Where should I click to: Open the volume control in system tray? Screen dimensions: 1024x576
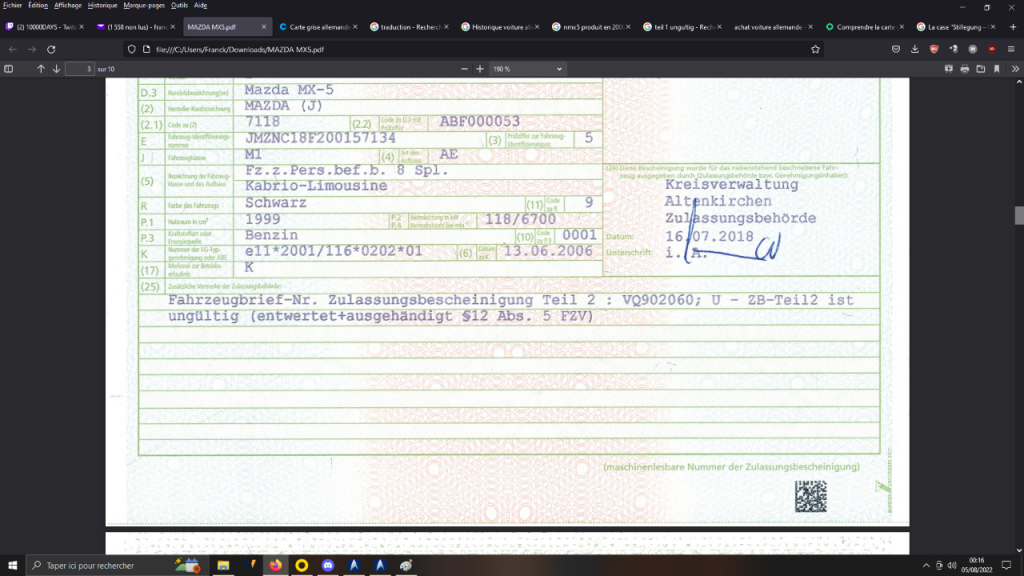pyautogui.click(x=952, y=566)
